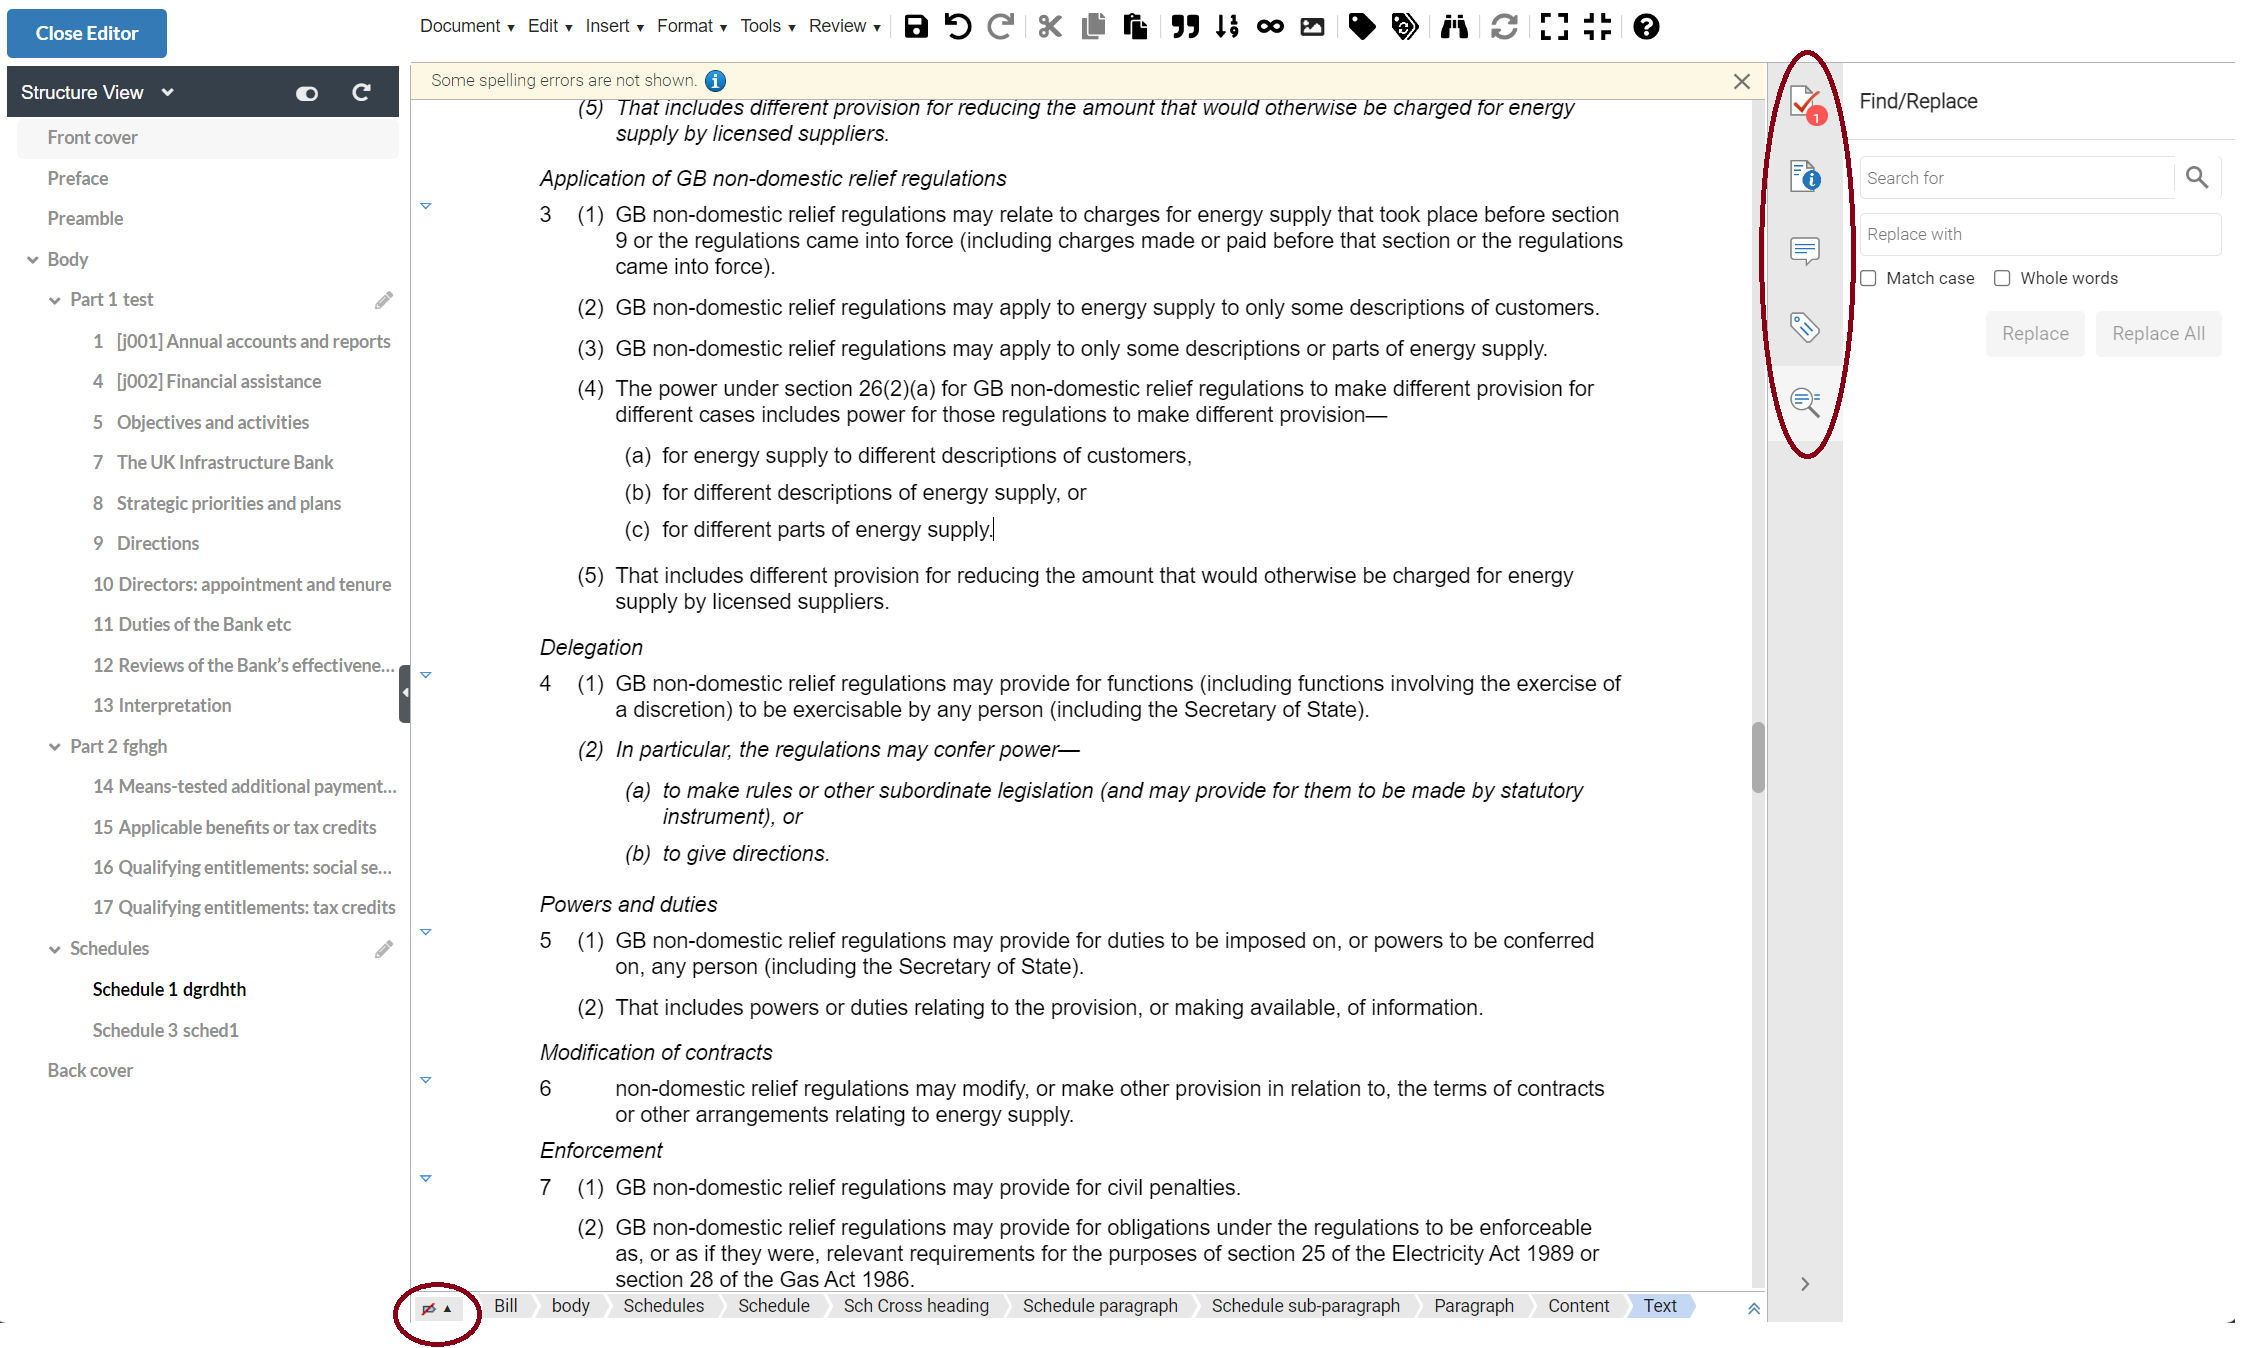Collapse section 5 Powers and duties margin arrow

point(426,932)
